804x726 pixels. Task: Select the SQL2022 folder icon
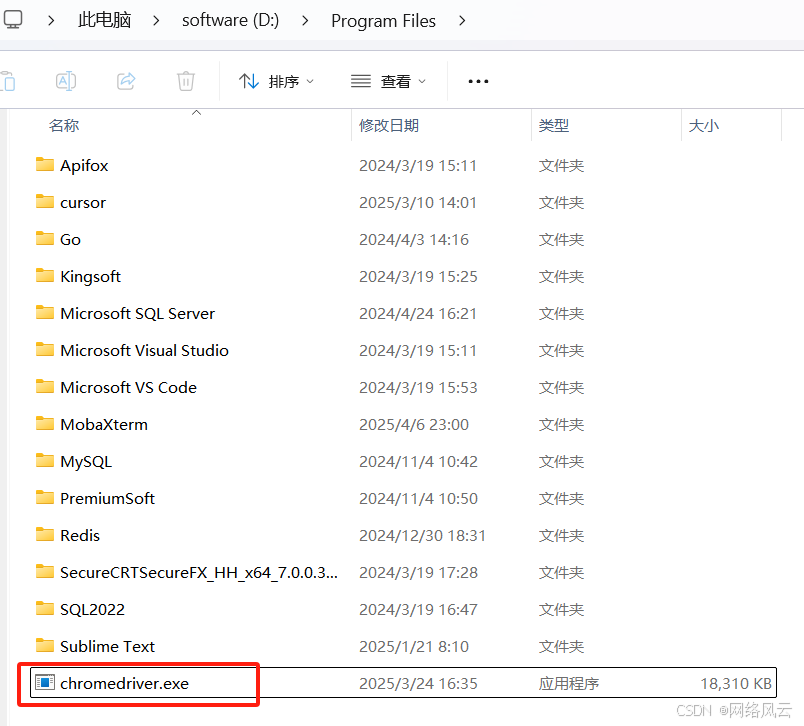[x=45, y=608]
